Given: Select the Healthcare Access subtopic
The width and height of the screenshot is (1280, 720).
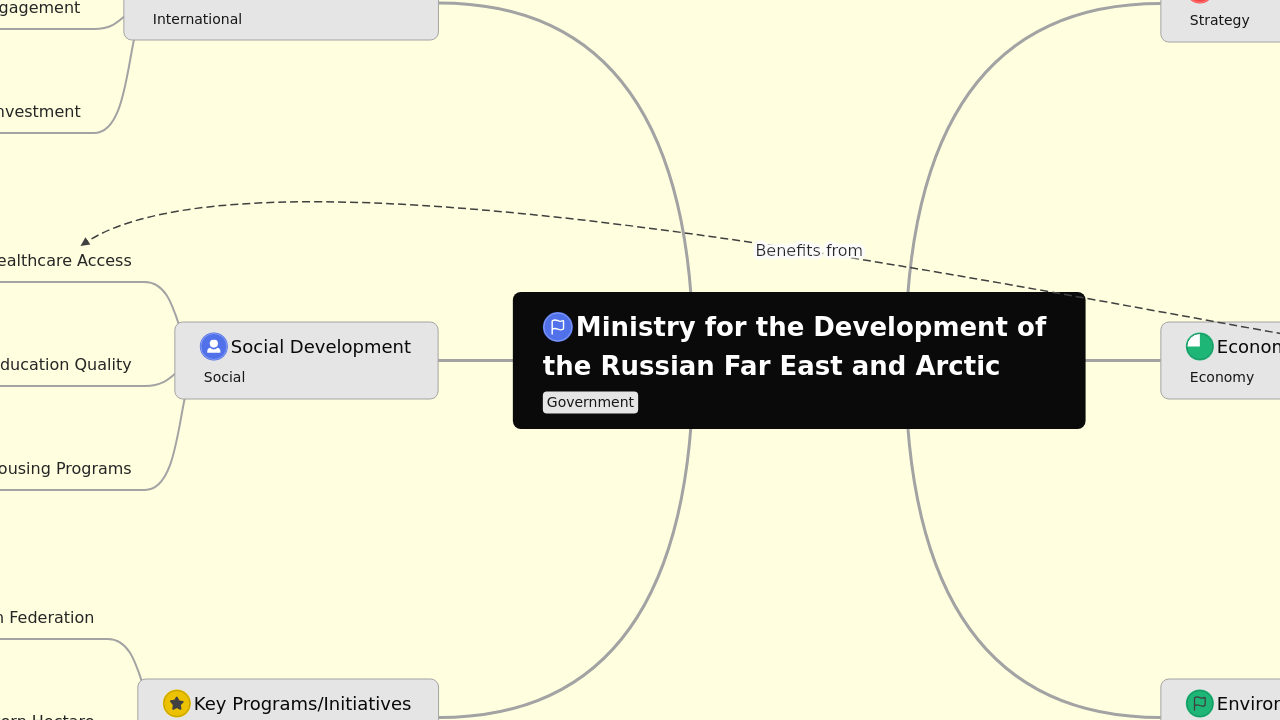Looking at the screenshot, I should (x=64, y=261).
